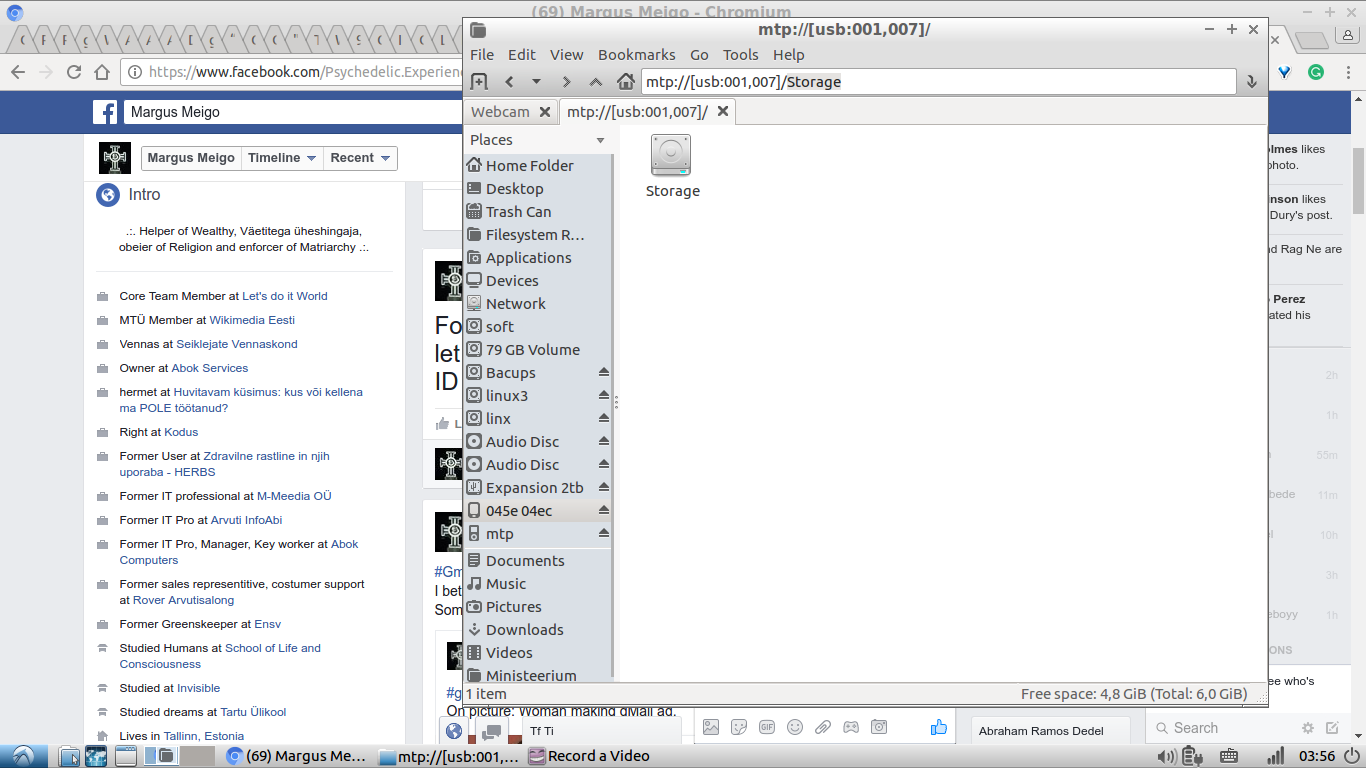This screenshot has width=1366, height=768.
Task: Click the like thumbs-up icon in chat bar
Action: pos(938,727)
